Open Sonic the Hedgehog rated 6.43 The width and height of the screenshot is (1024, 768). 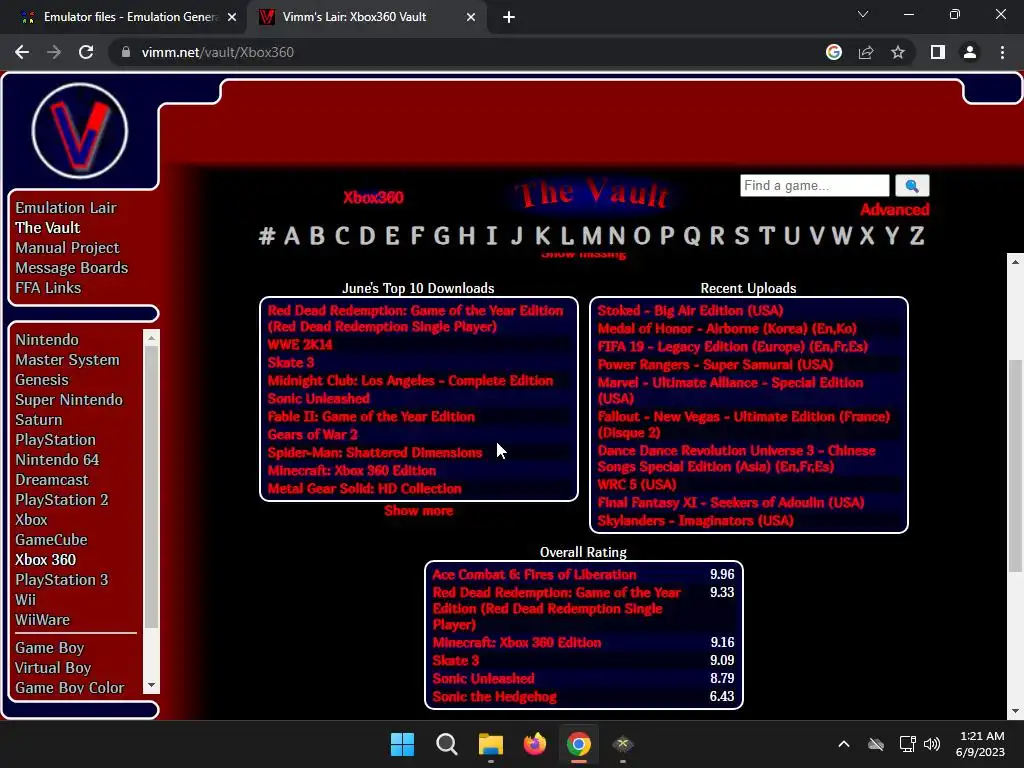click(494, 697)
